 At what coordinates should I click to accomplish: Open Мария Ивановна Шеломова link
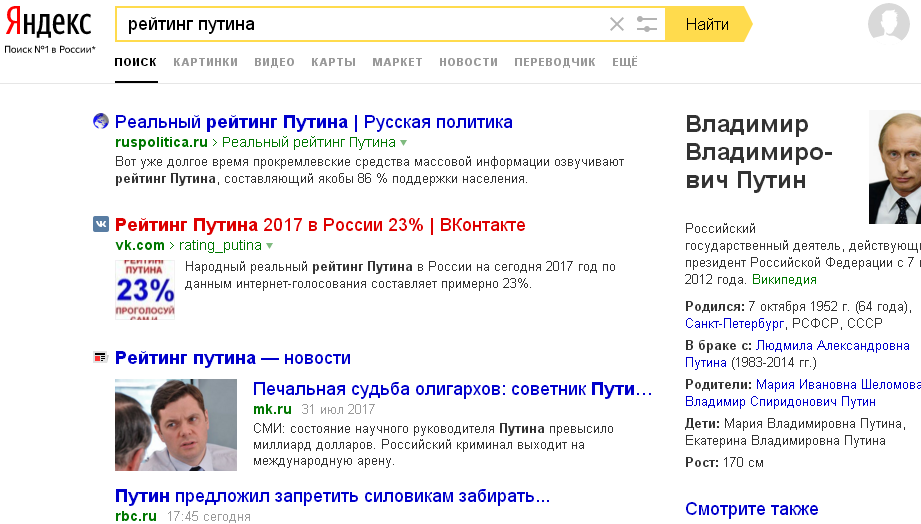coord(838,384)
